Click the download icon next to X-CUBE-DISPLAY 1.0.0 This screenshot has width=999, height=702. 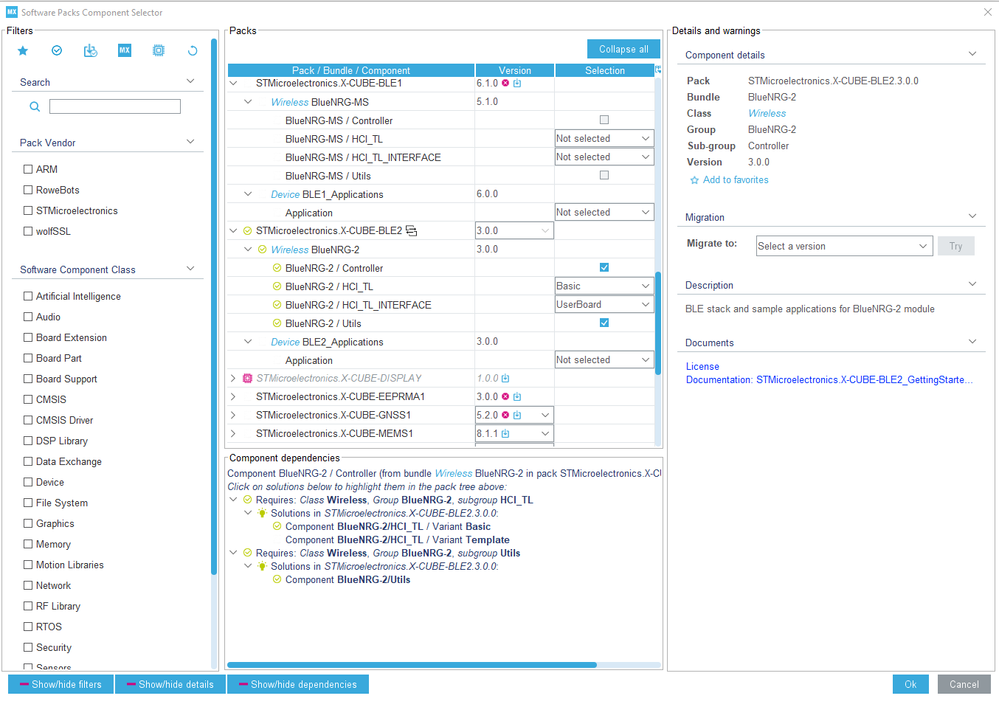point(505,378)
